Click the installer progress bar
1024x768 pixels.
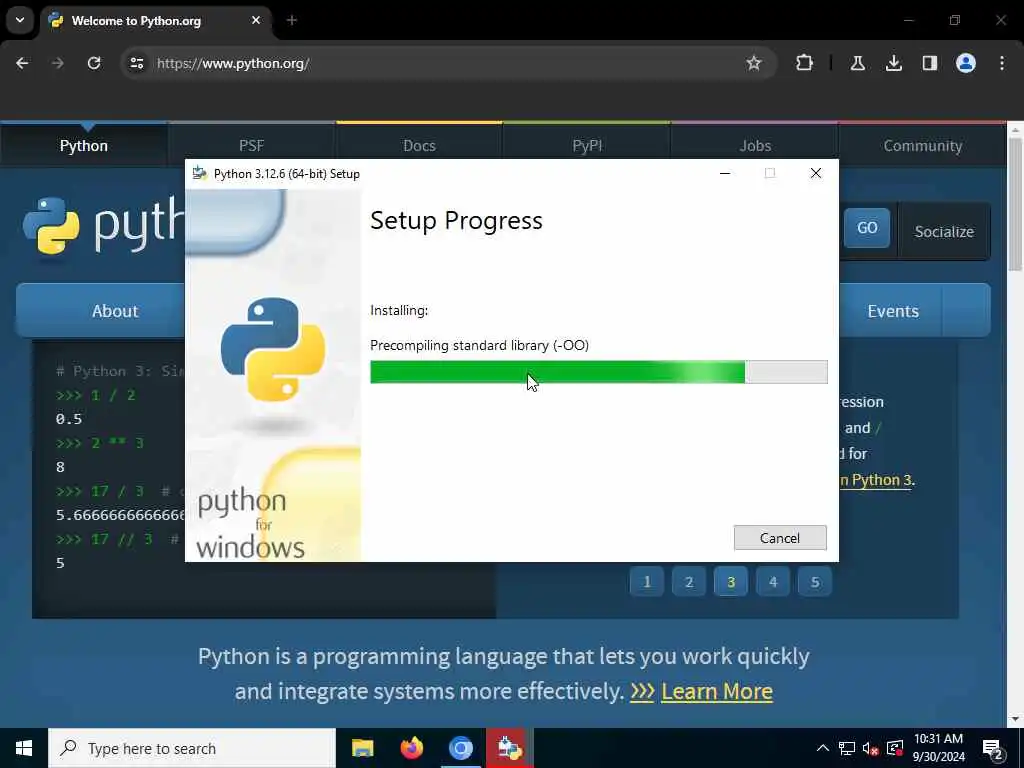[x=599, y=372]
